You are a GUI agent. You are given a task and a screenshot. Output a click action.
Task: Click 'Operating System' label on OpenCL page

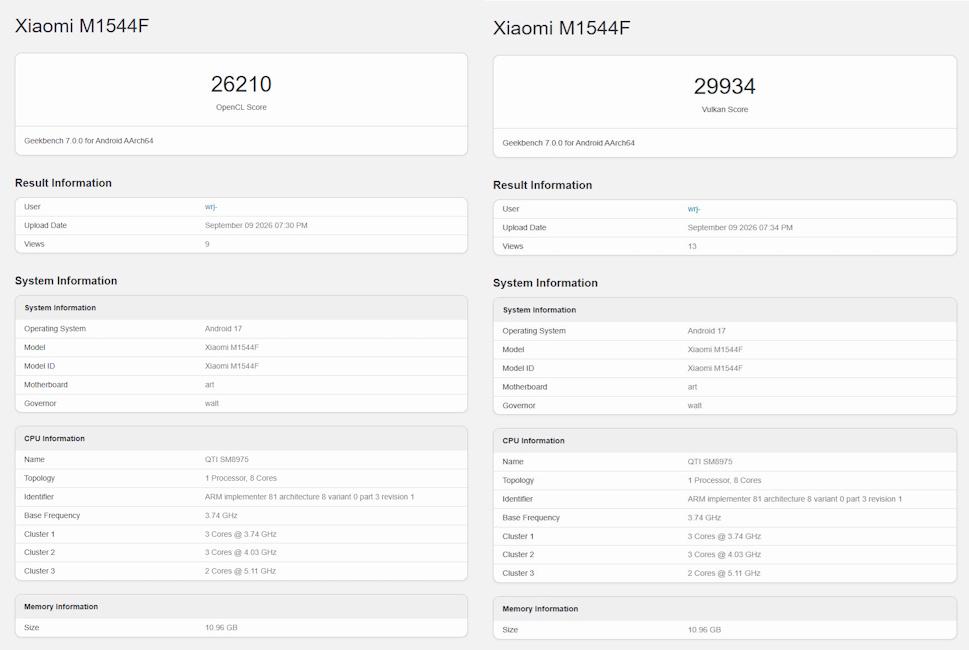[55, 329]
